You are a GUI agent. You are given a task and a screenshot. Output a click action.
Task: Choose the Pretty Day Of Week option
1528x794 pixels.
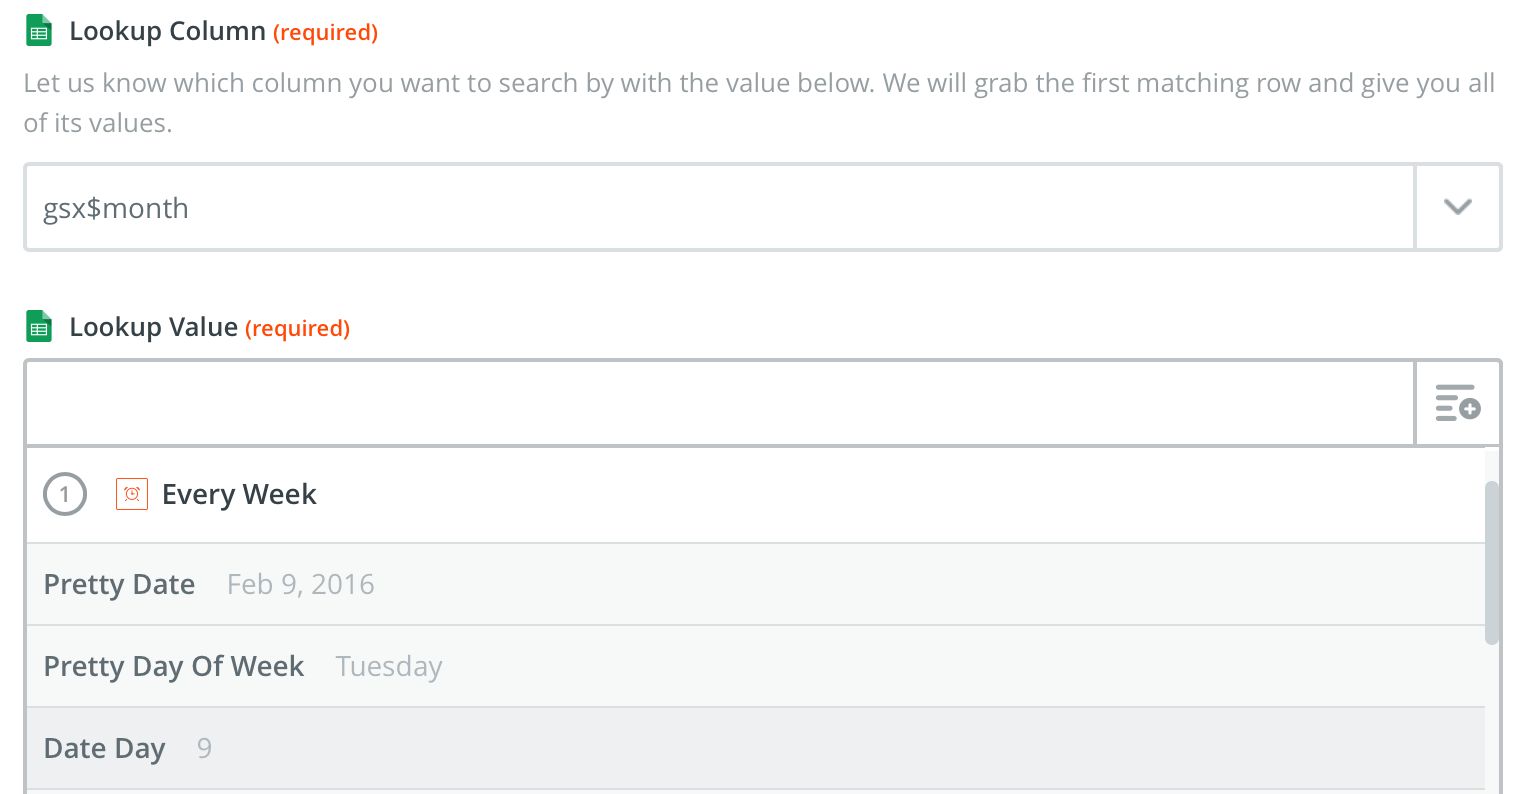173,667
